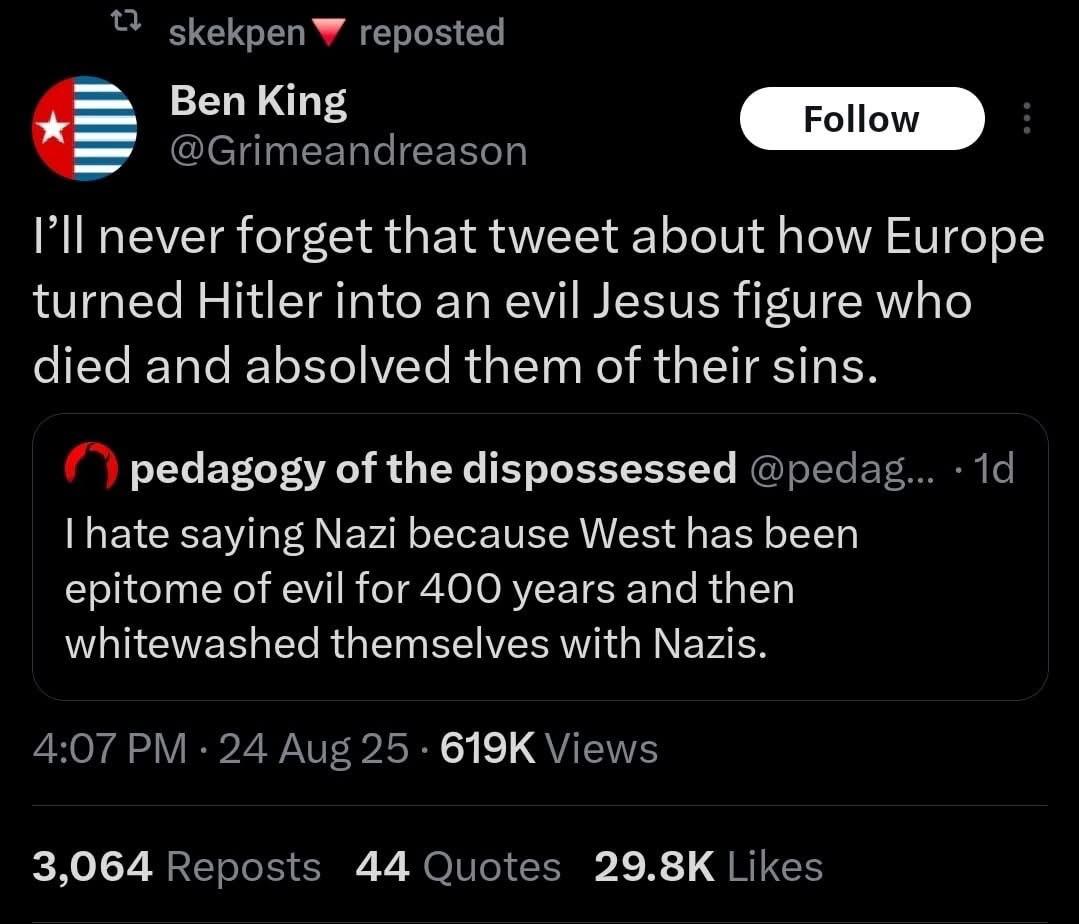The height and width of the screenshot is (924, 1079).
Task: Click the quoted tweet's 1d timestamp
Action: [x=994, y=466]
